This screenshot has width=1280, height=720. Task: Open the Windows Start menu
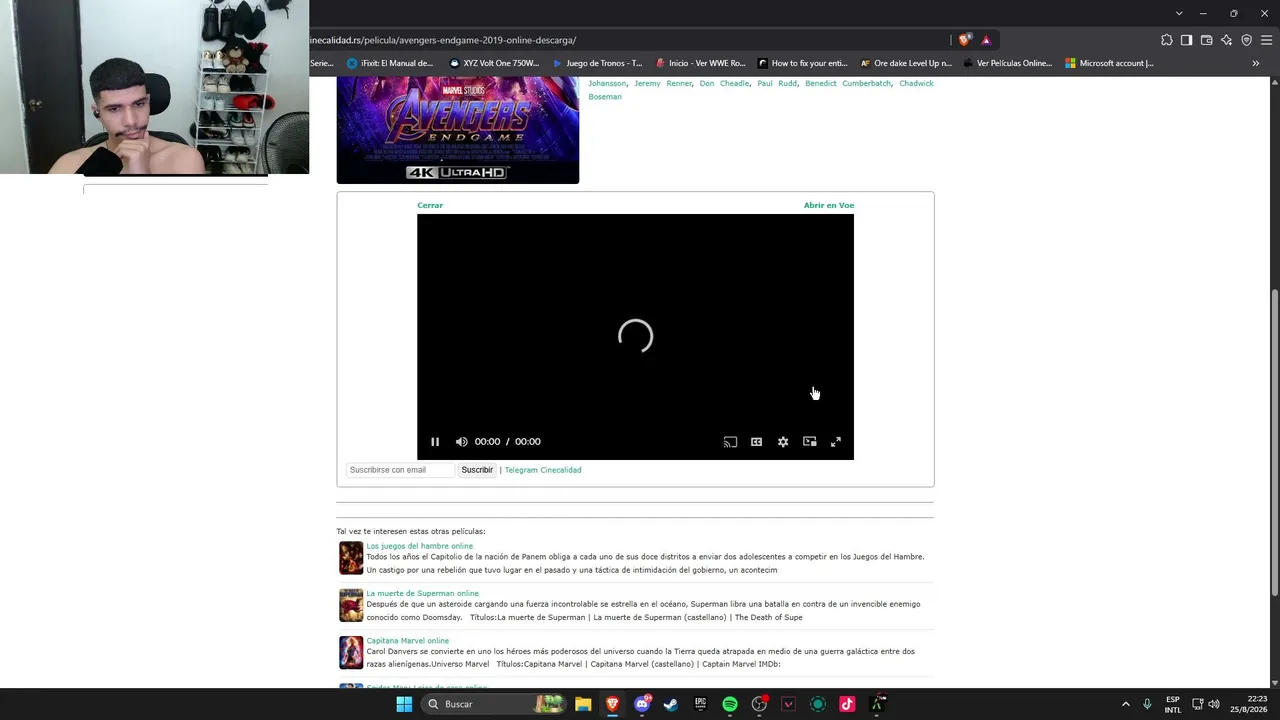404,704
